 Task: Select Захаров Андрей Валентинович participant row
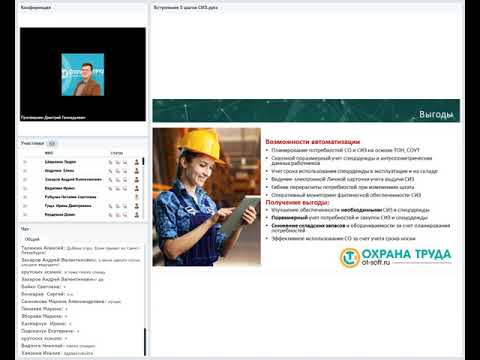82,180
